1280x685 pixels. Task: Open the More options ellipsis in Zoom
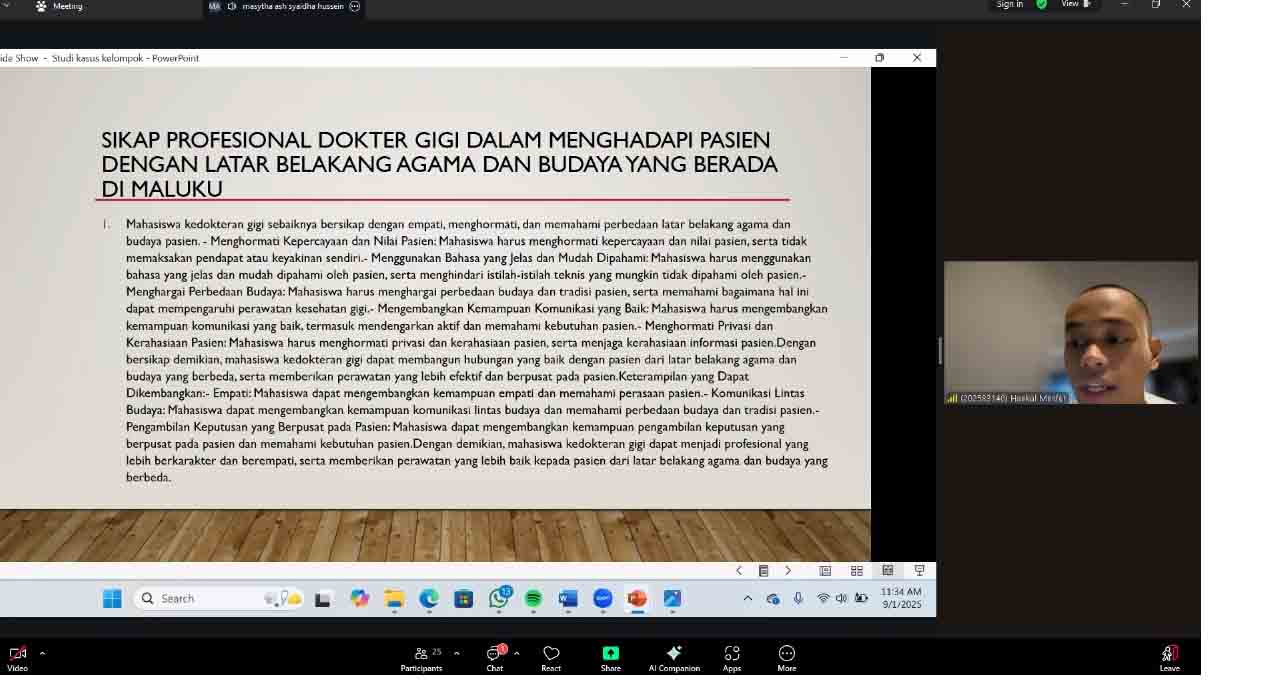tap(787, 658)
